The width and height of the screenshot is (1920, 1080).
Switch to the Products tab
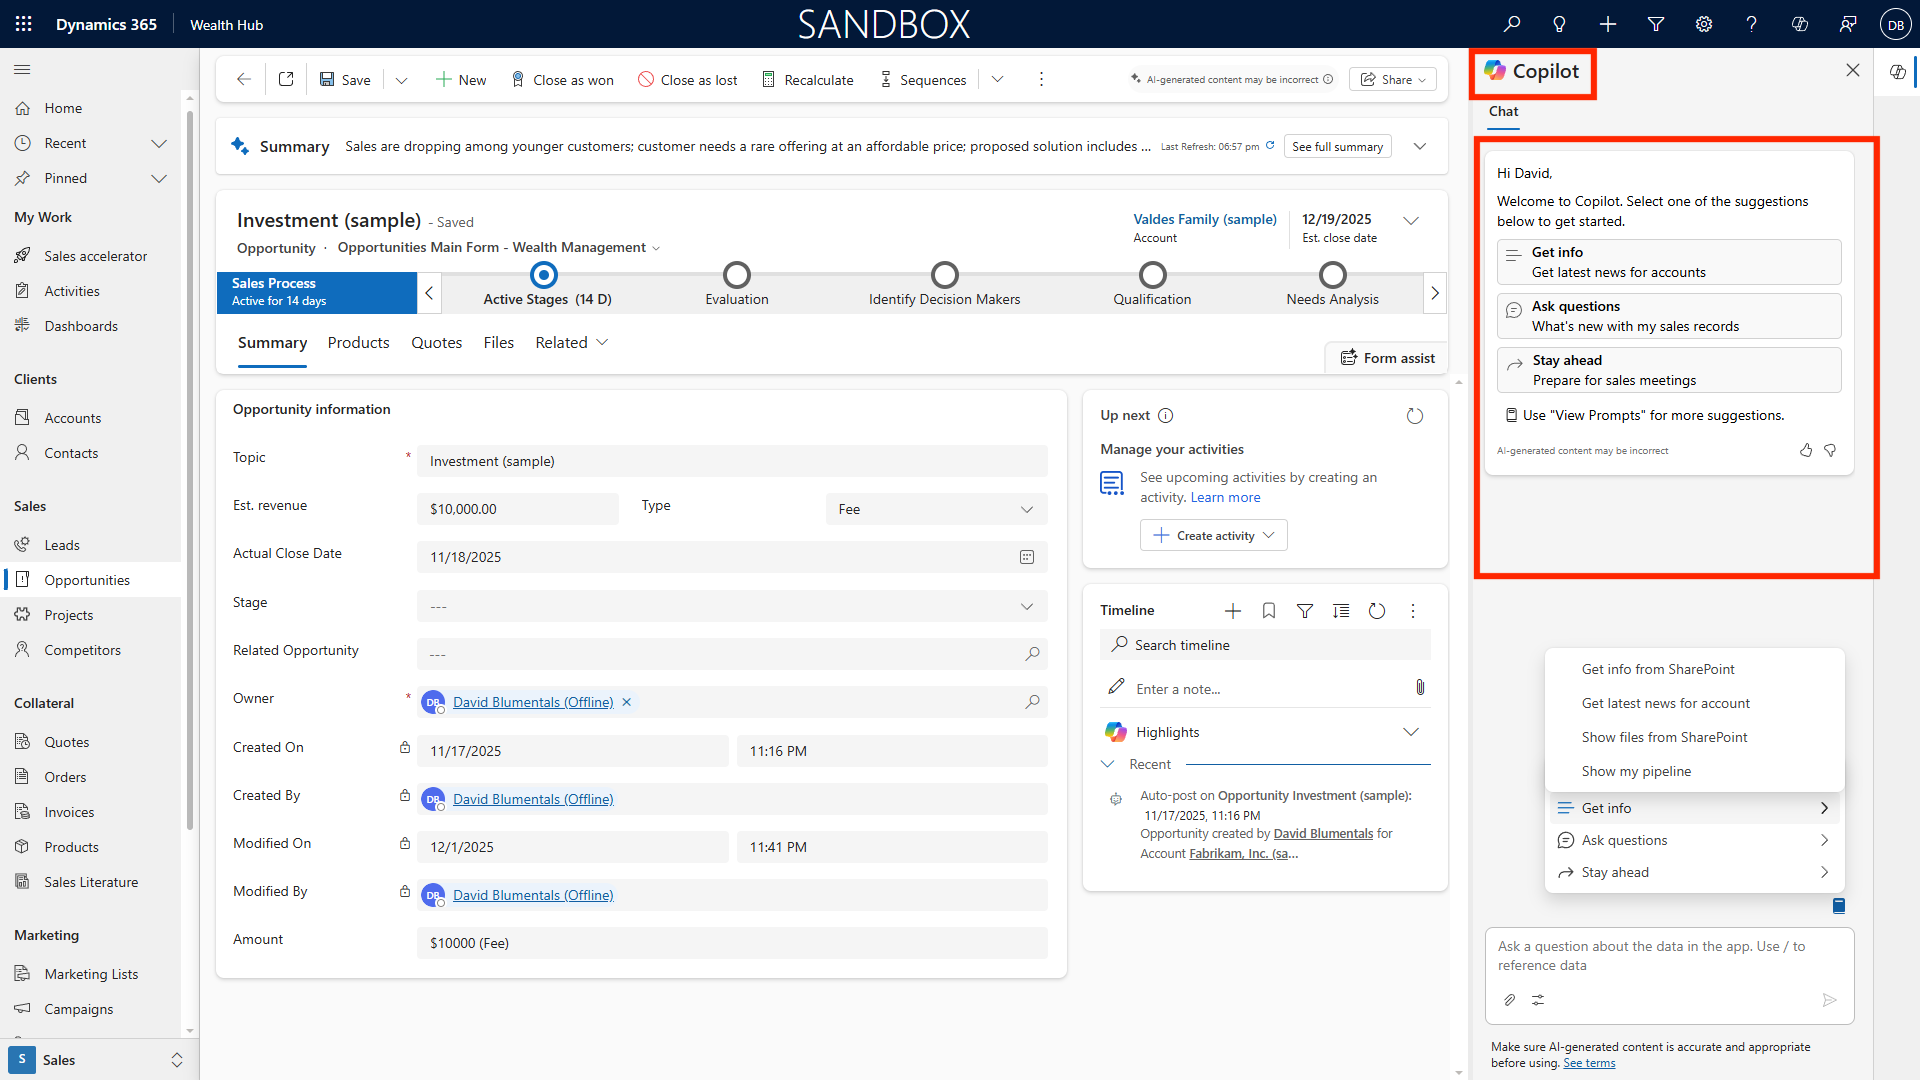358,343
